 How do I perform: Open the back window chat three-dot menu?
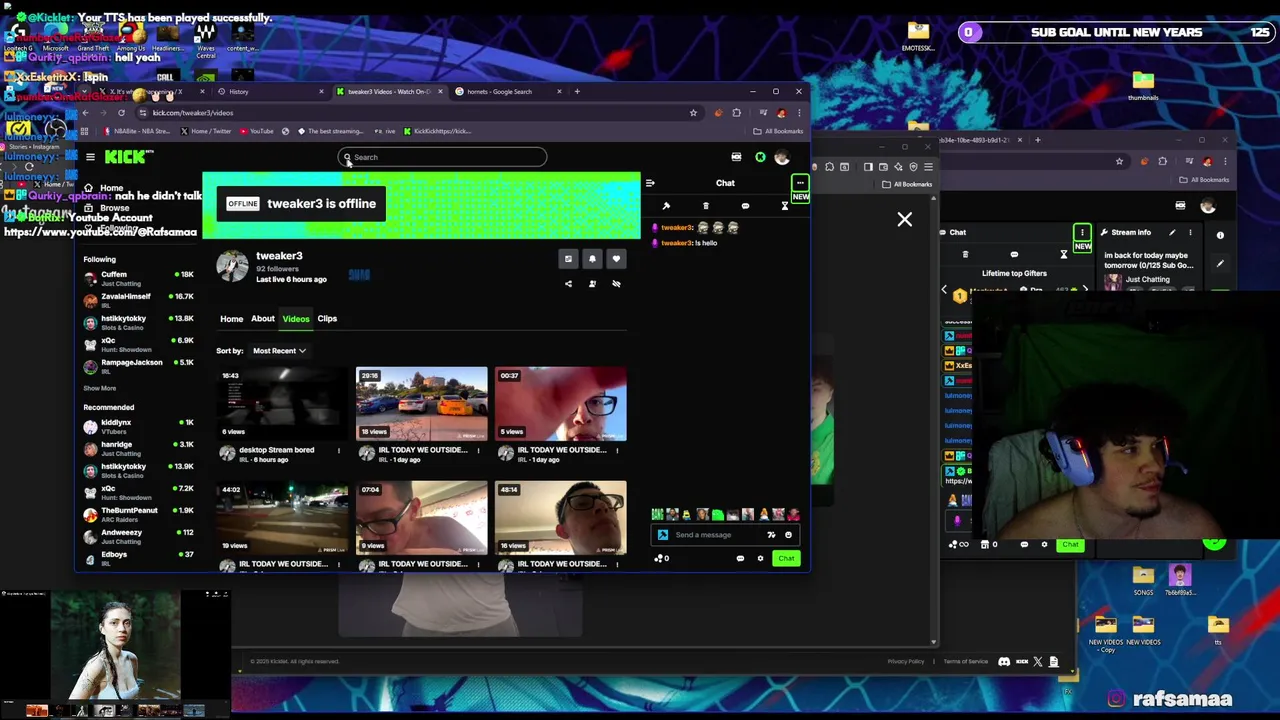pyautogui.click(x=1082, y=232)
